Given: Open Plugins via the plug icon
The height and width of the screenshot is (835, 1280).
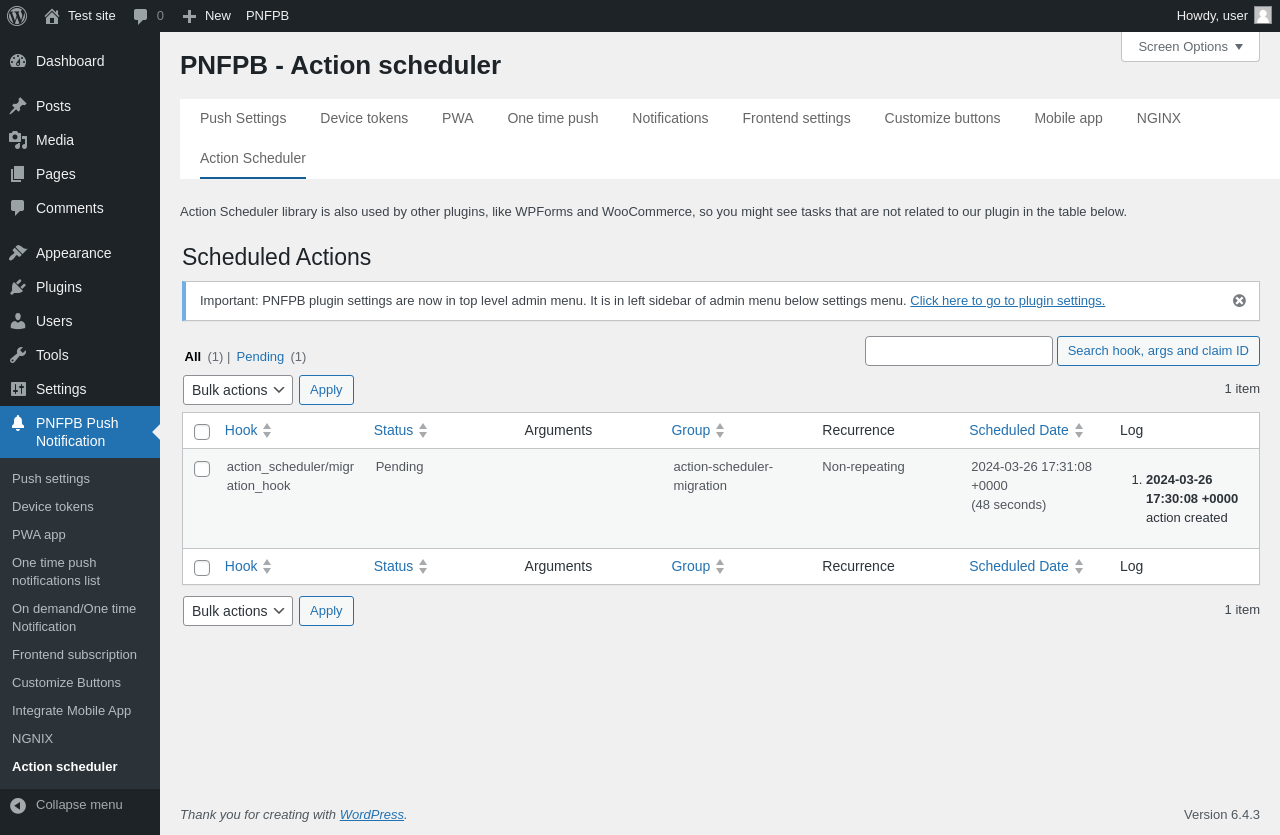Looking at the screenshot, I should (x=18, y=287).
